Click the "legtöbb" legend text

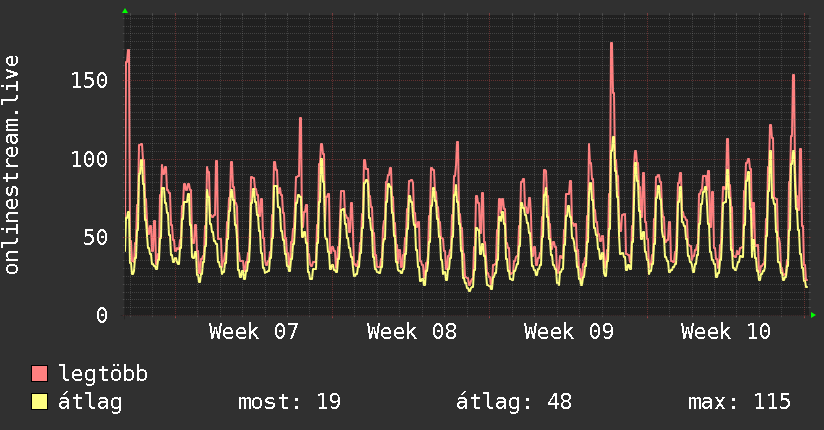tap(104, 375)
